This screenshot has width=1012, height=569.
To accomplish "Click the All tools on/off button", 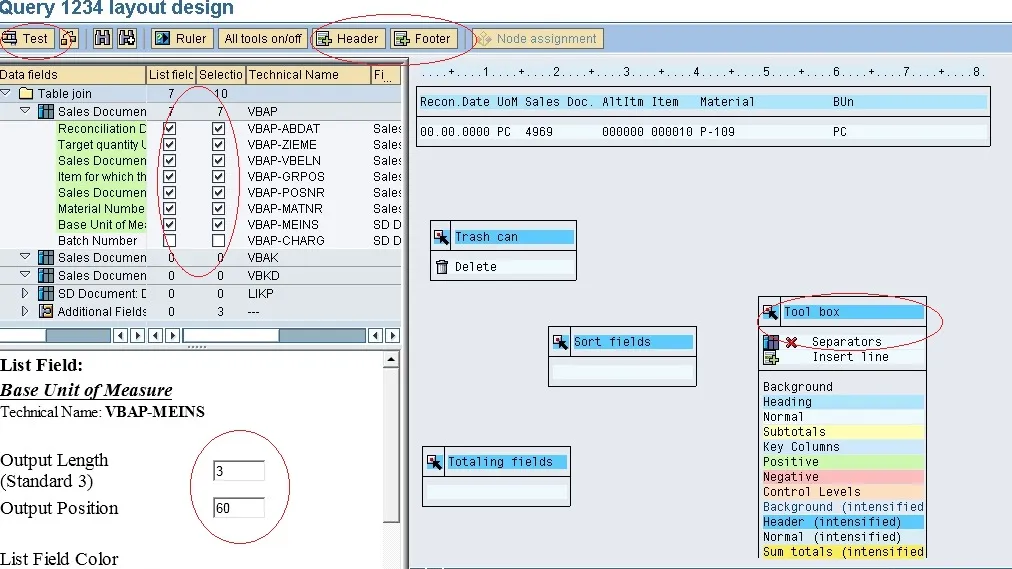I will 263,39.
